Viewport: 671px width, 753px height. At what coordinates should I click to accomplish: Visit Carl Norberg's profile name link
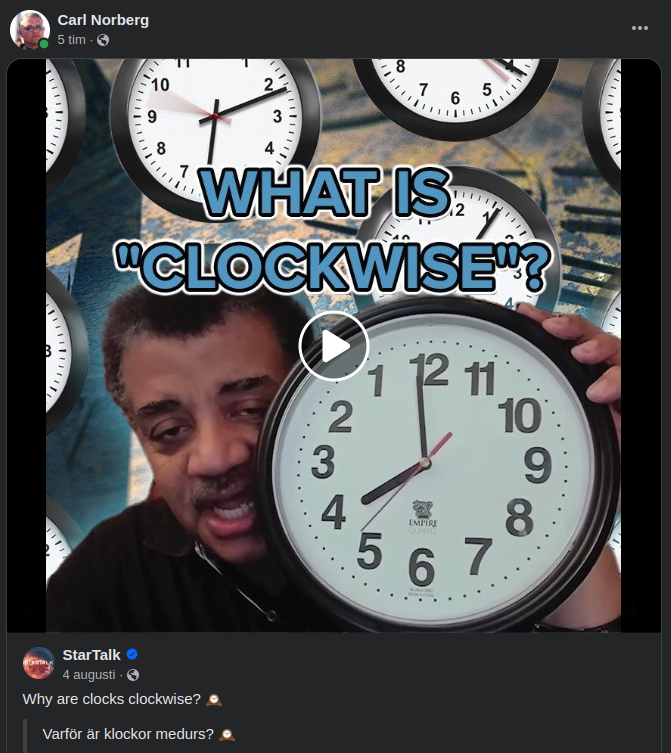pos(103,20)
